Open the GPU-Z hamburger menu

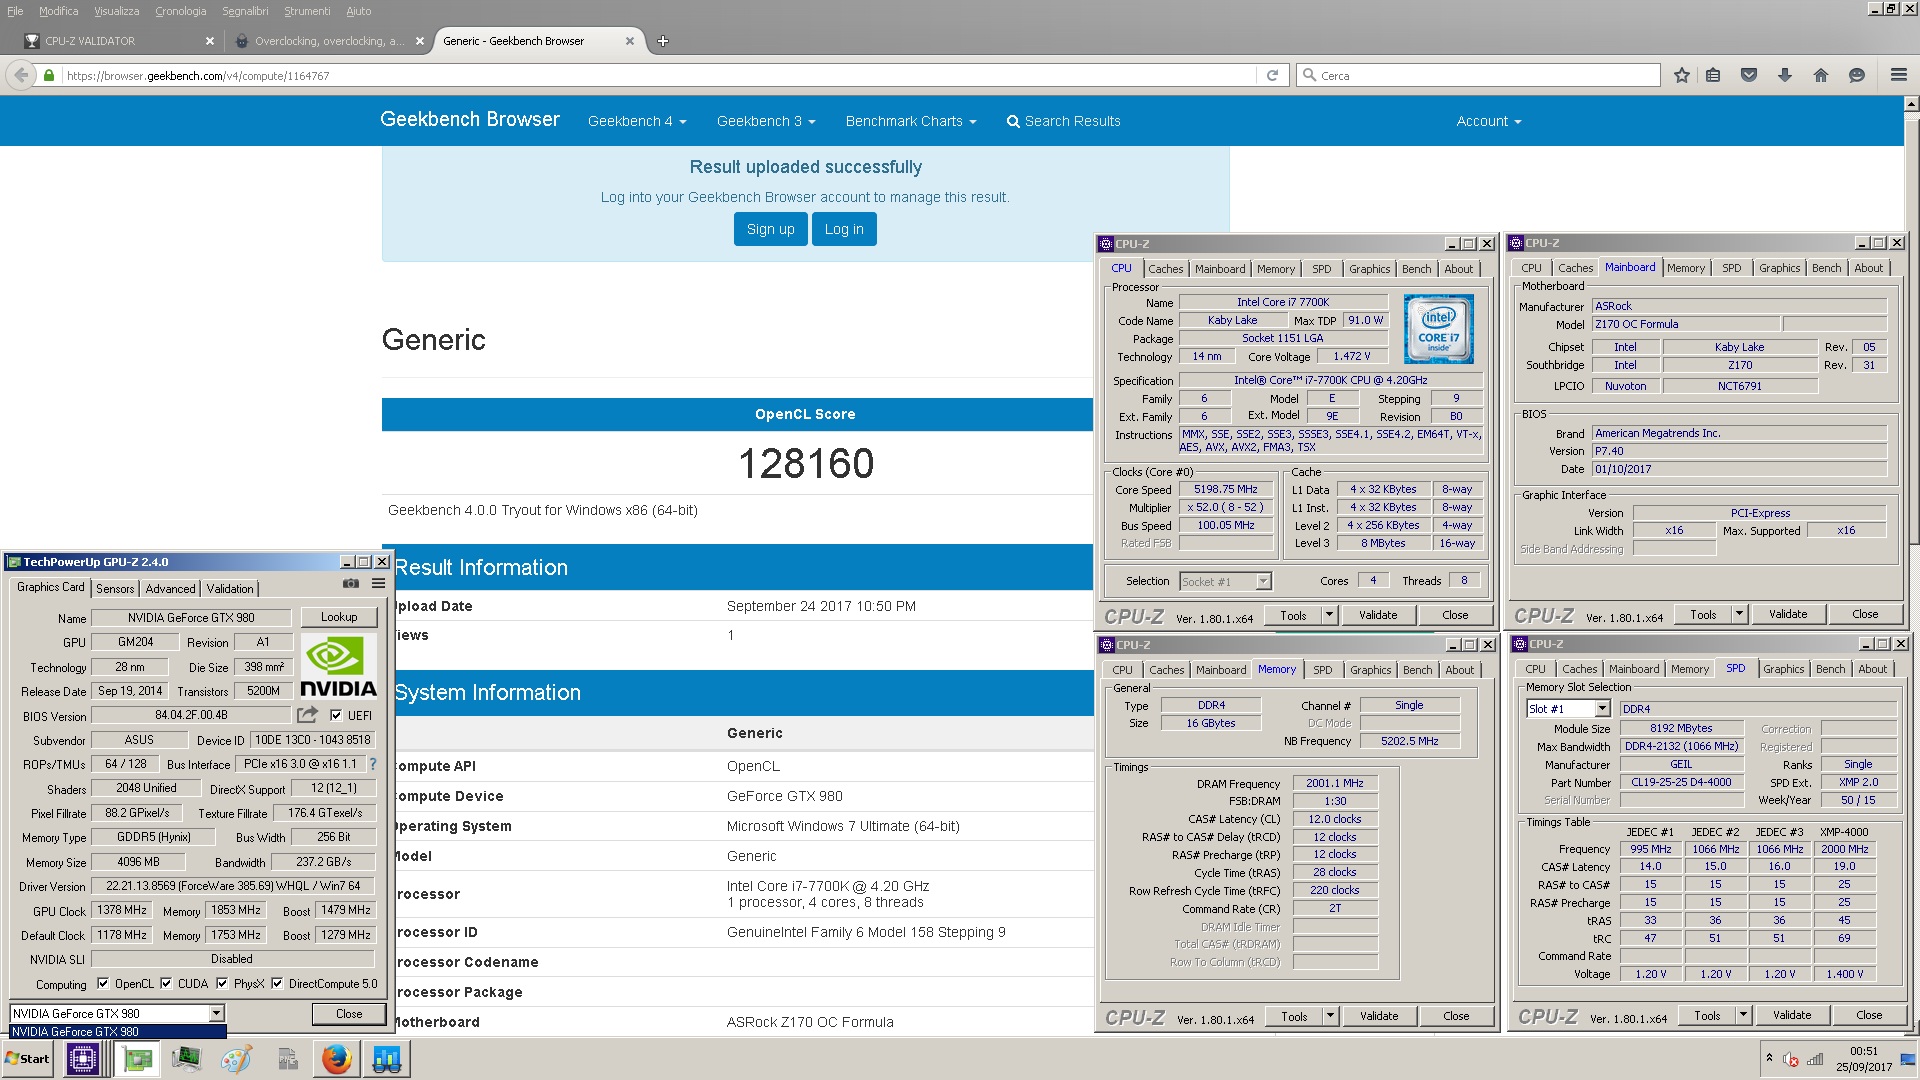[379, 584]
